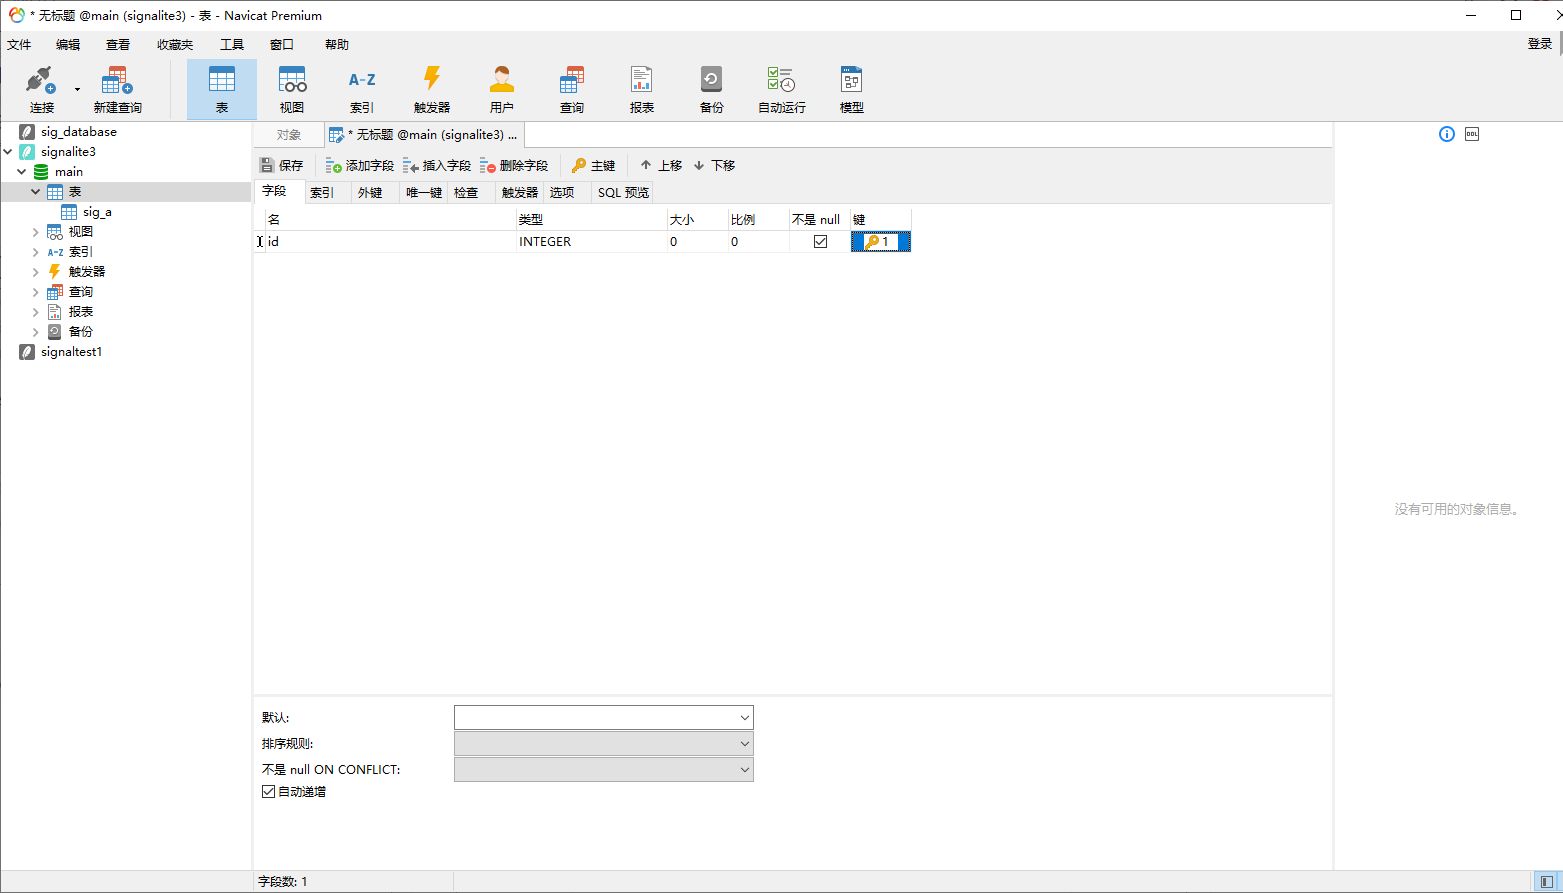The height and width of the screenshot is (893, 1563).
Task: Click 添加字段 add field
Action: 360,165
